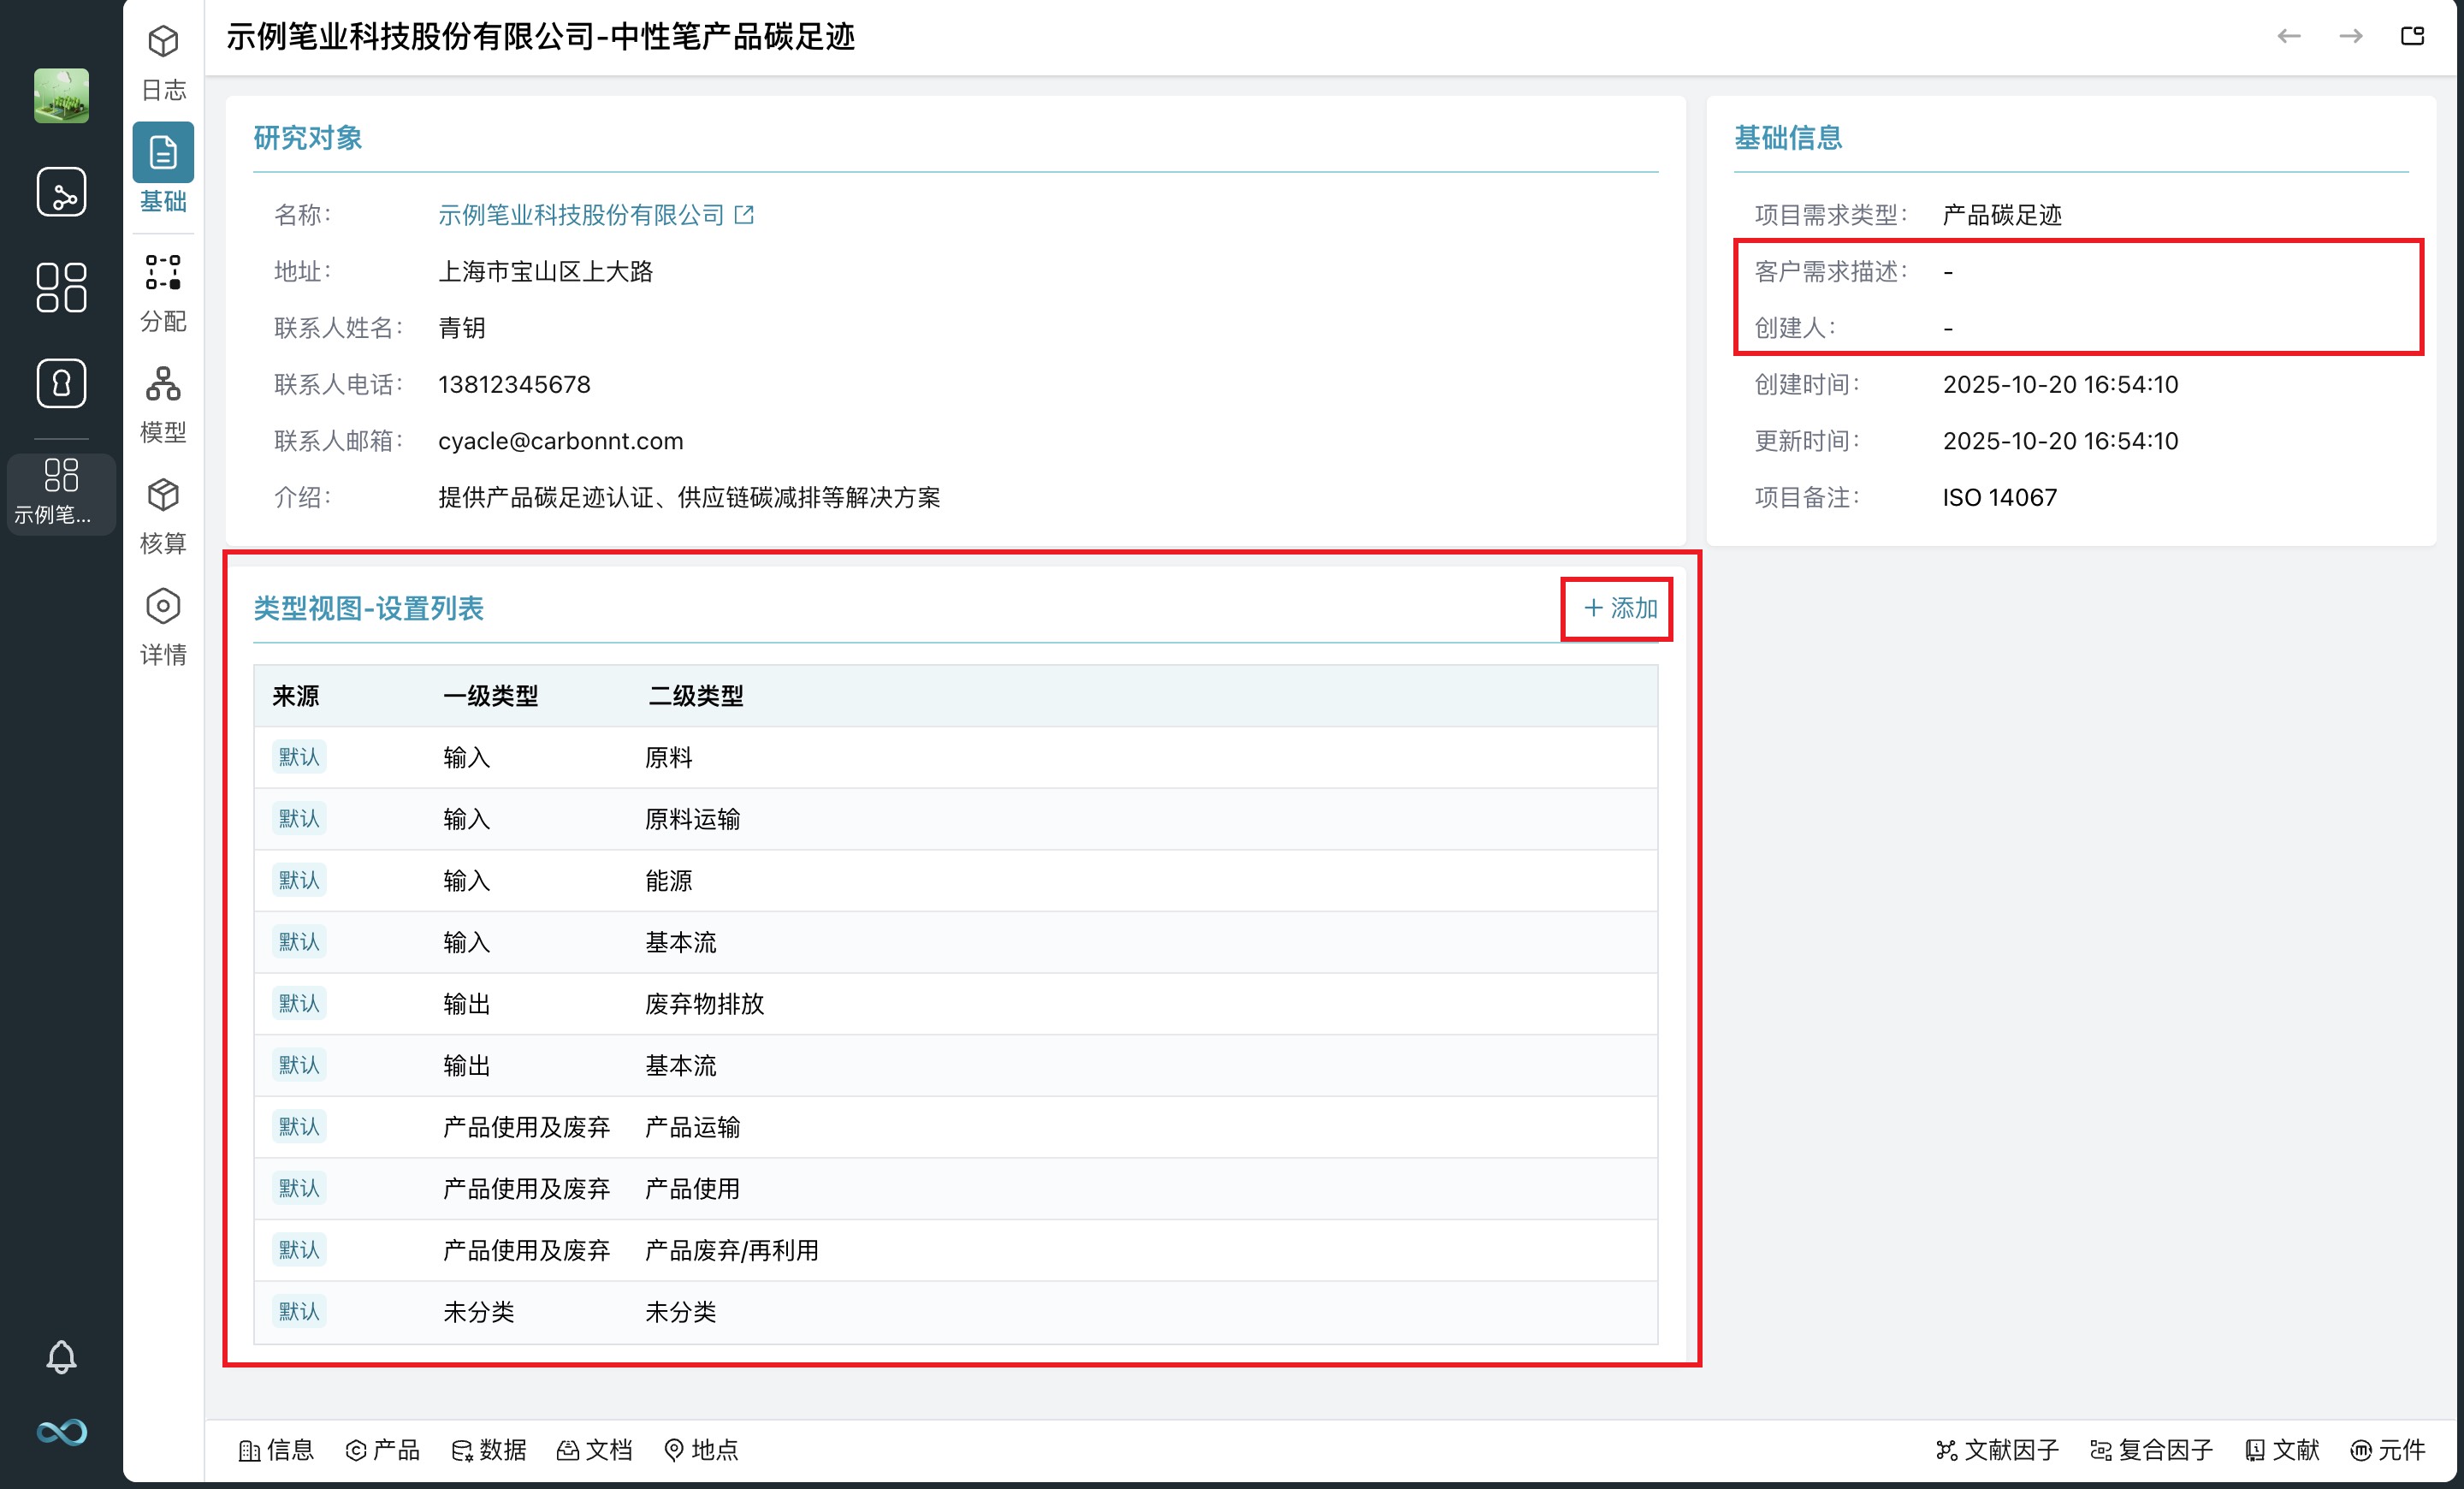Click the keyhole lock icon in dark sidebar
The width and height of the screenshot is (2464, 1489).
[61, 383]
